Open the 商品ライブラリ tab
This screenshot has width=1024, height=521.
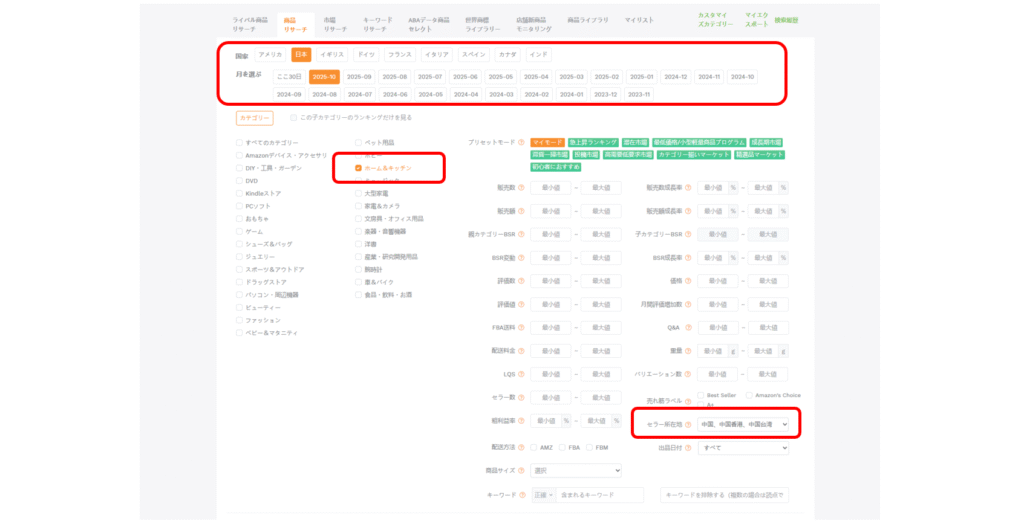point(587,19)
